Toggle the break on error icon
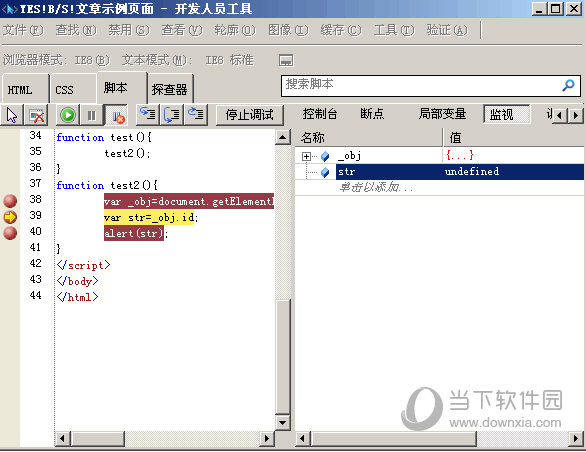This screenshot has height=452, width=586. (x=117, y=115)
